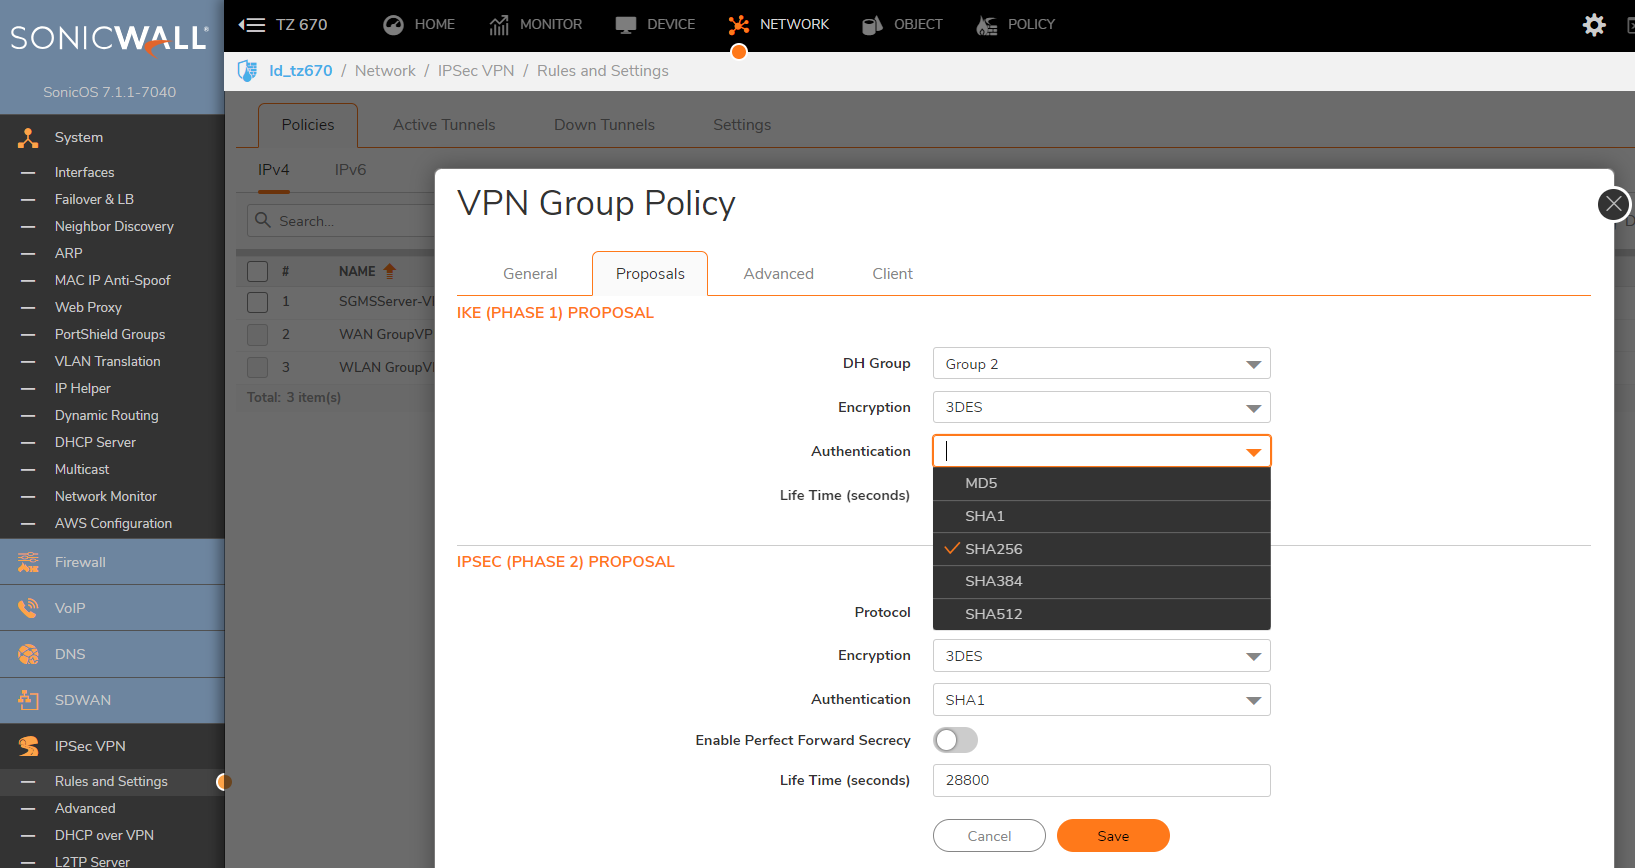
Task: Click the Firewall section icon
Action: click(28, 562)
